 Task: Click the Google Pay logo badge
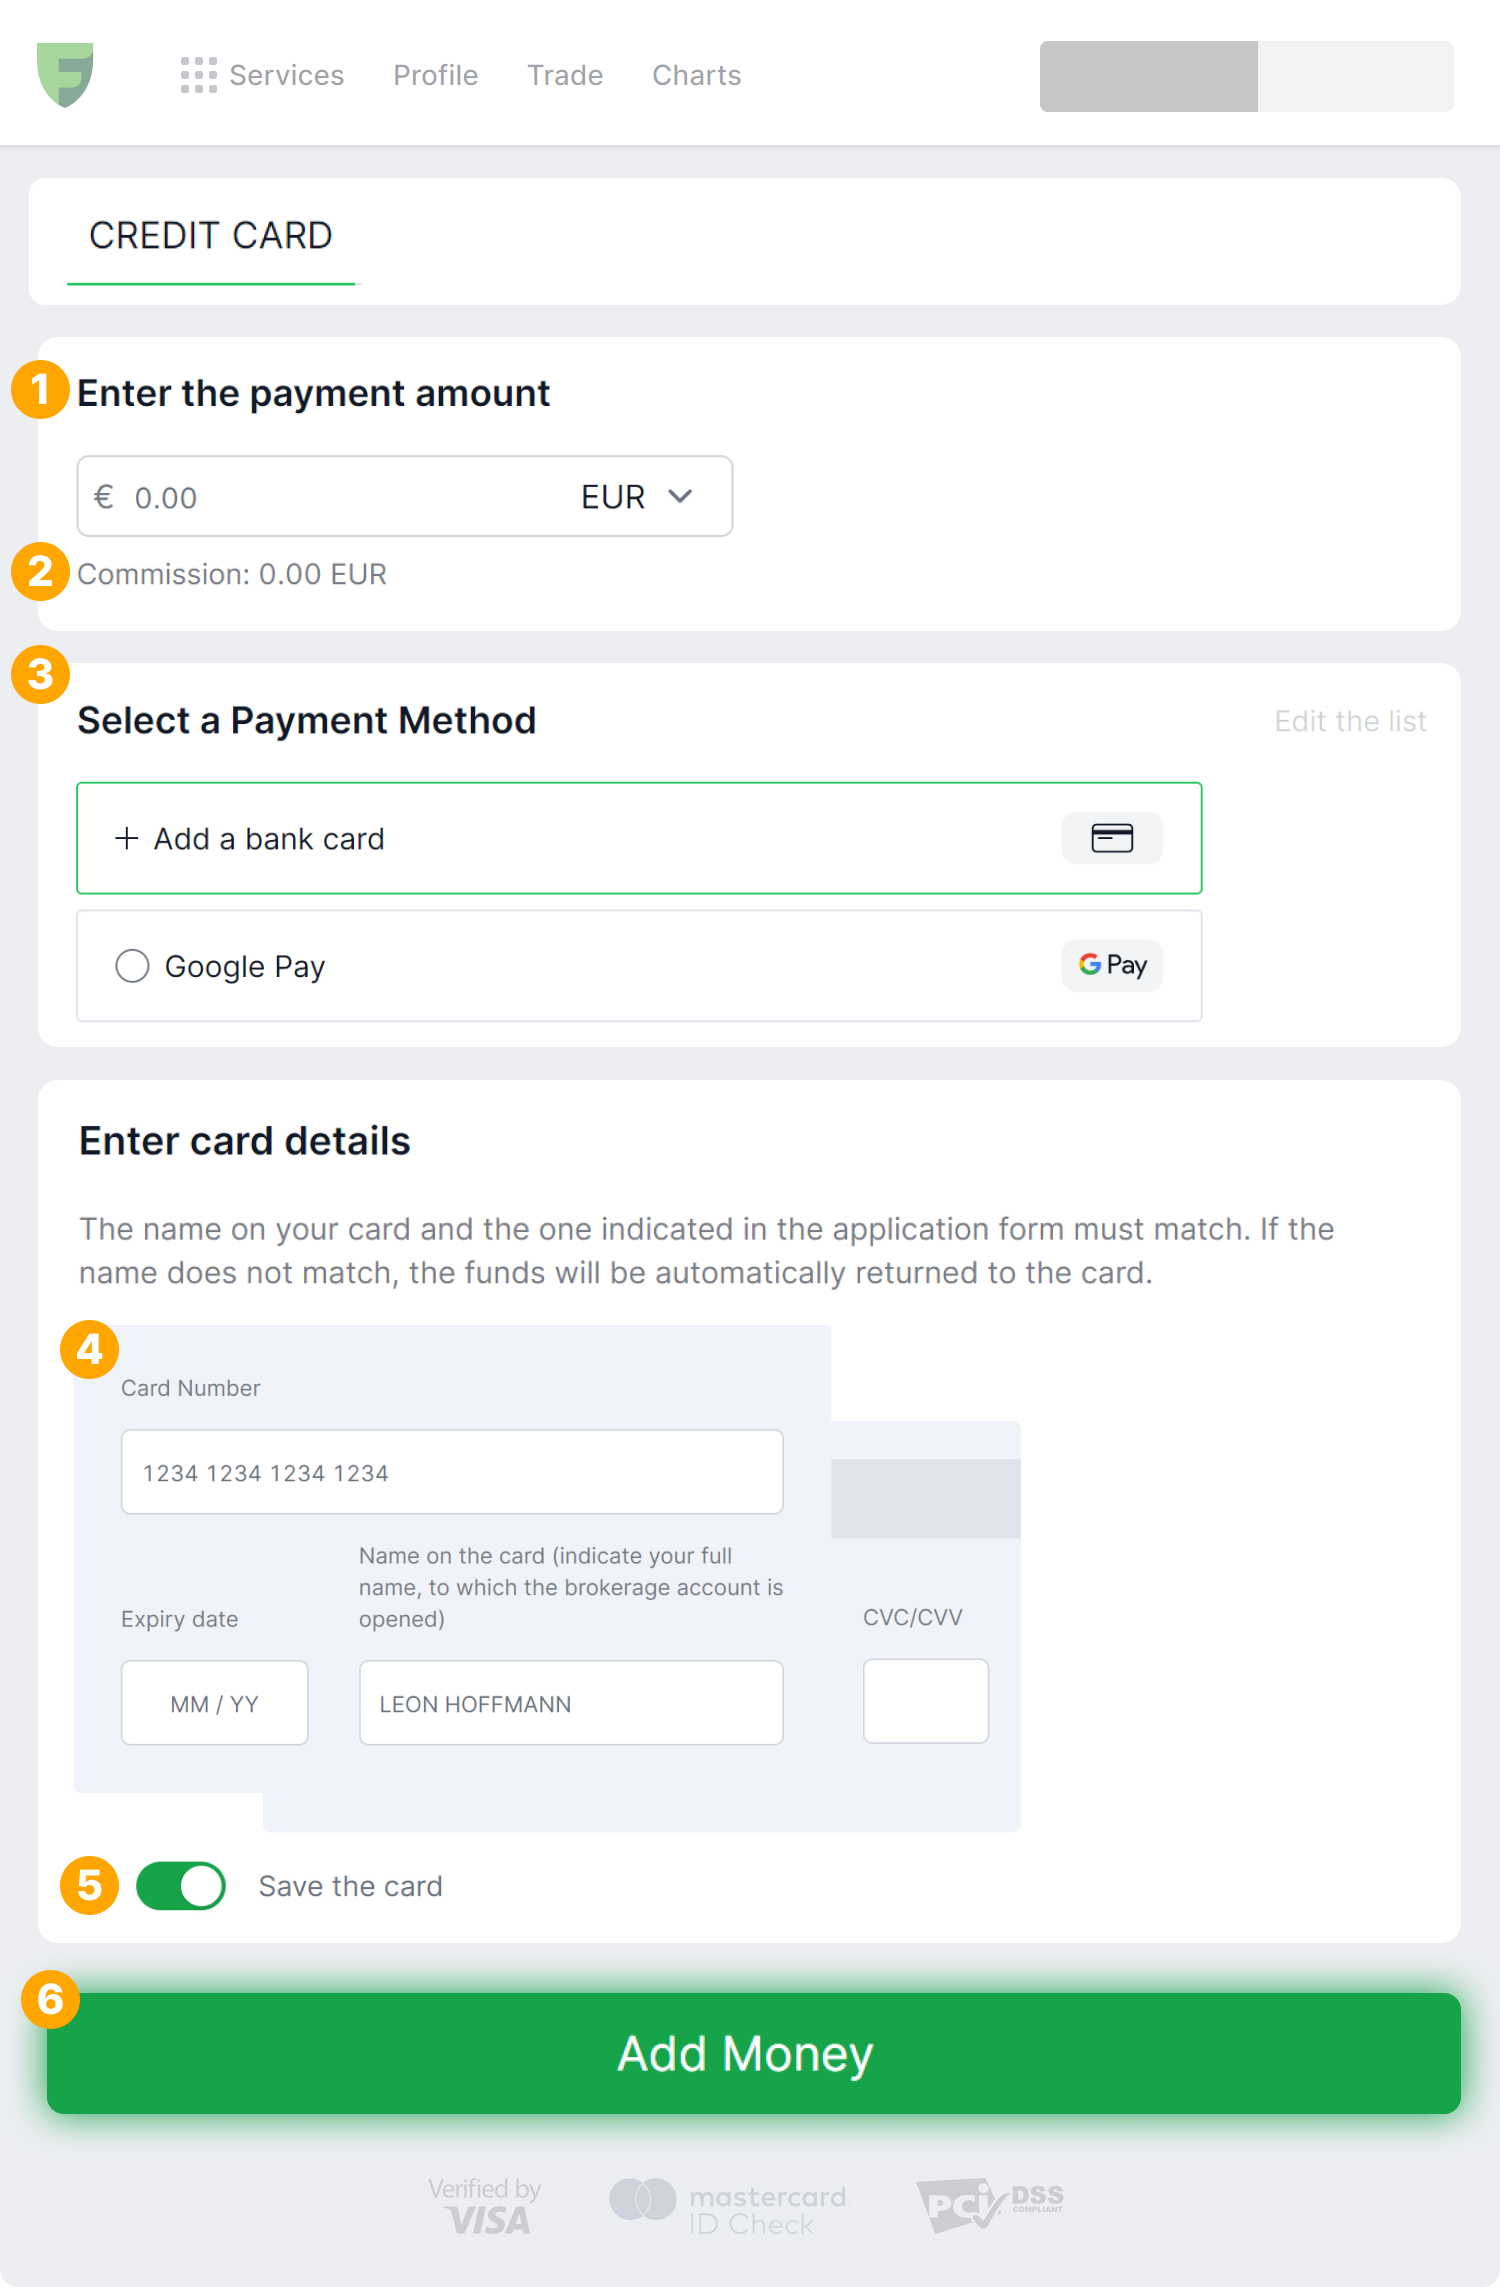click(1111, 965)
